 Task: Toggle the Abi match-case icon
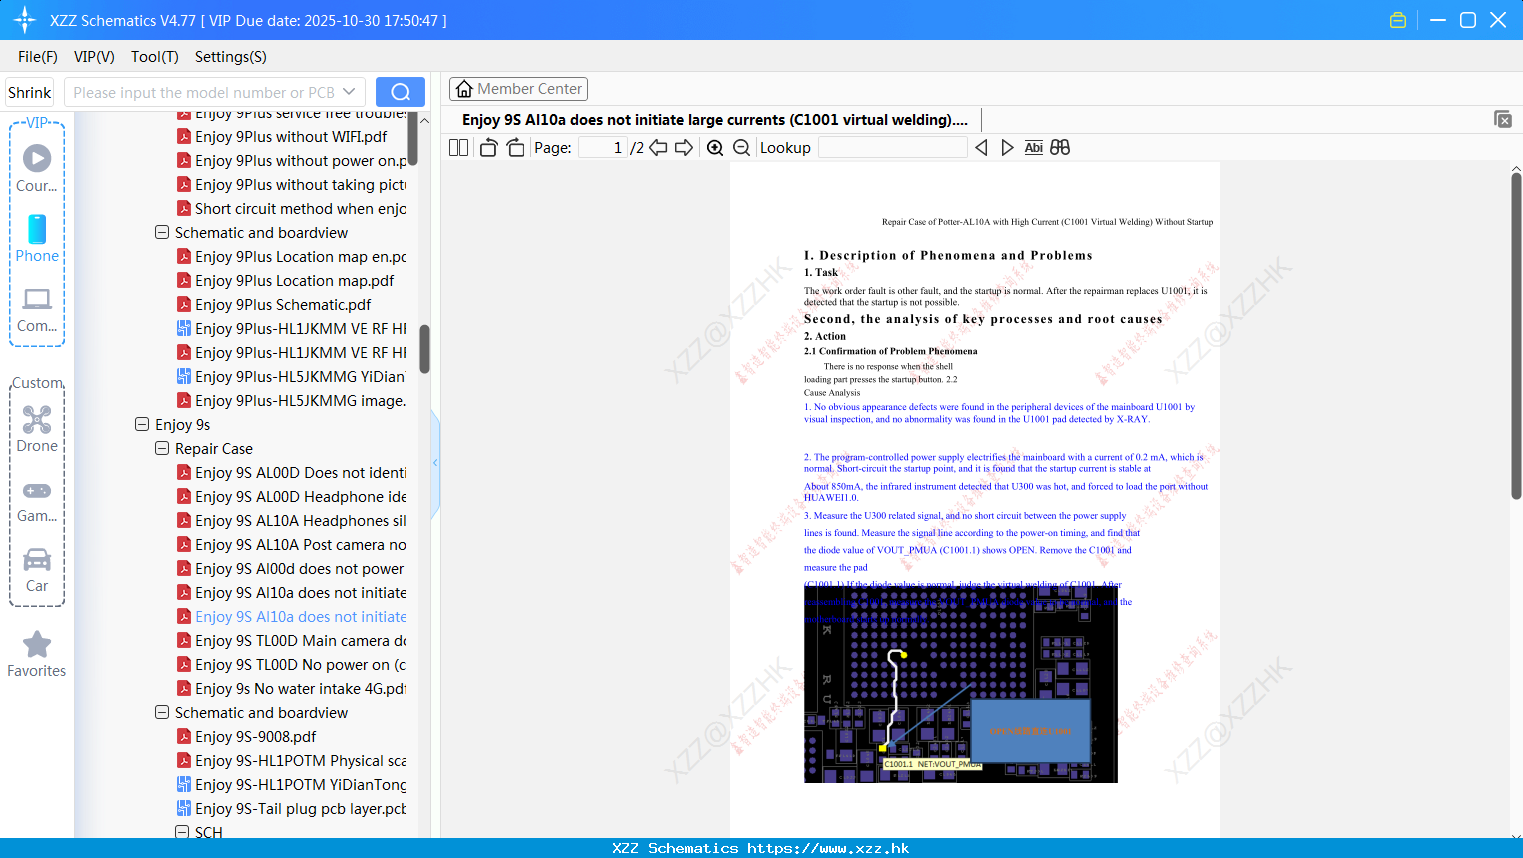[x=1034, y=148]
